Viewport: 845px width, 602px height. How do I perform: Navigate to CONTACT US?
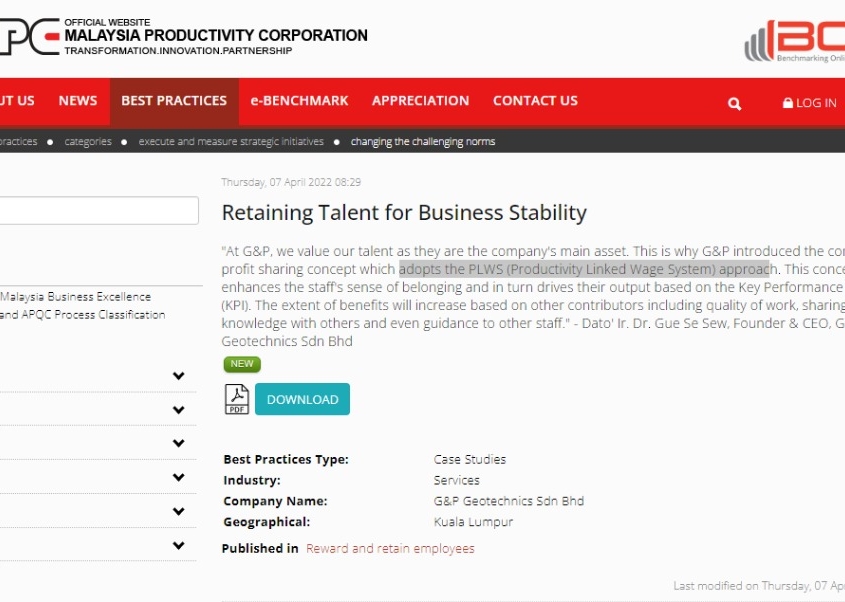(x=535, y=101)
